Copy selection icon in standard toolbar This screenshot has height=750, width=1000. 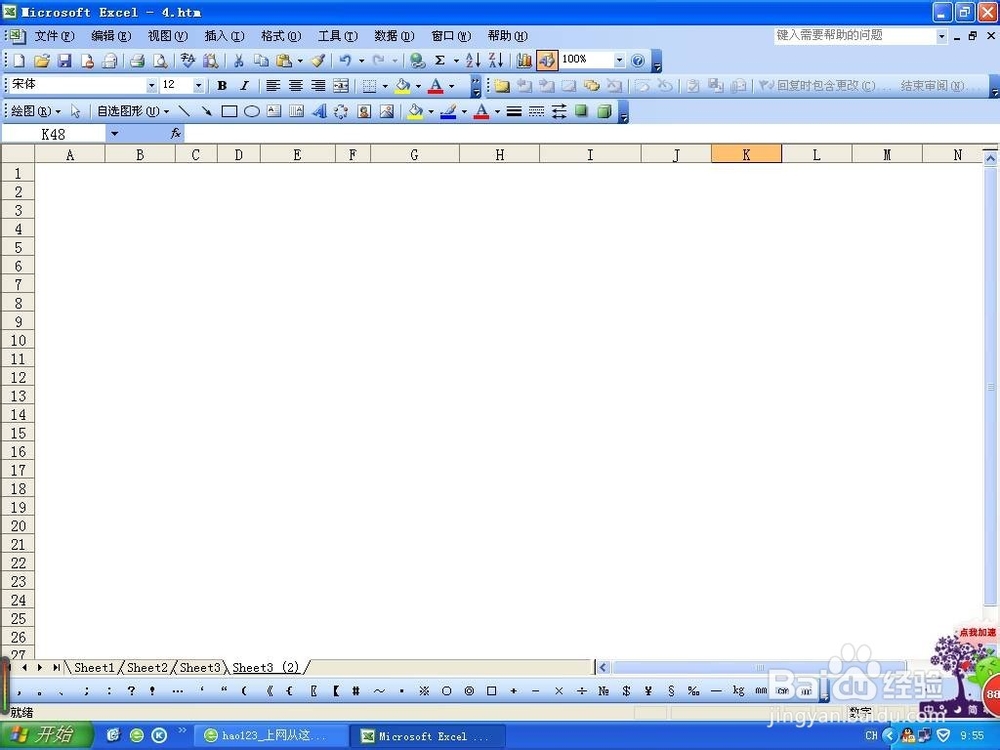point(261,61)
